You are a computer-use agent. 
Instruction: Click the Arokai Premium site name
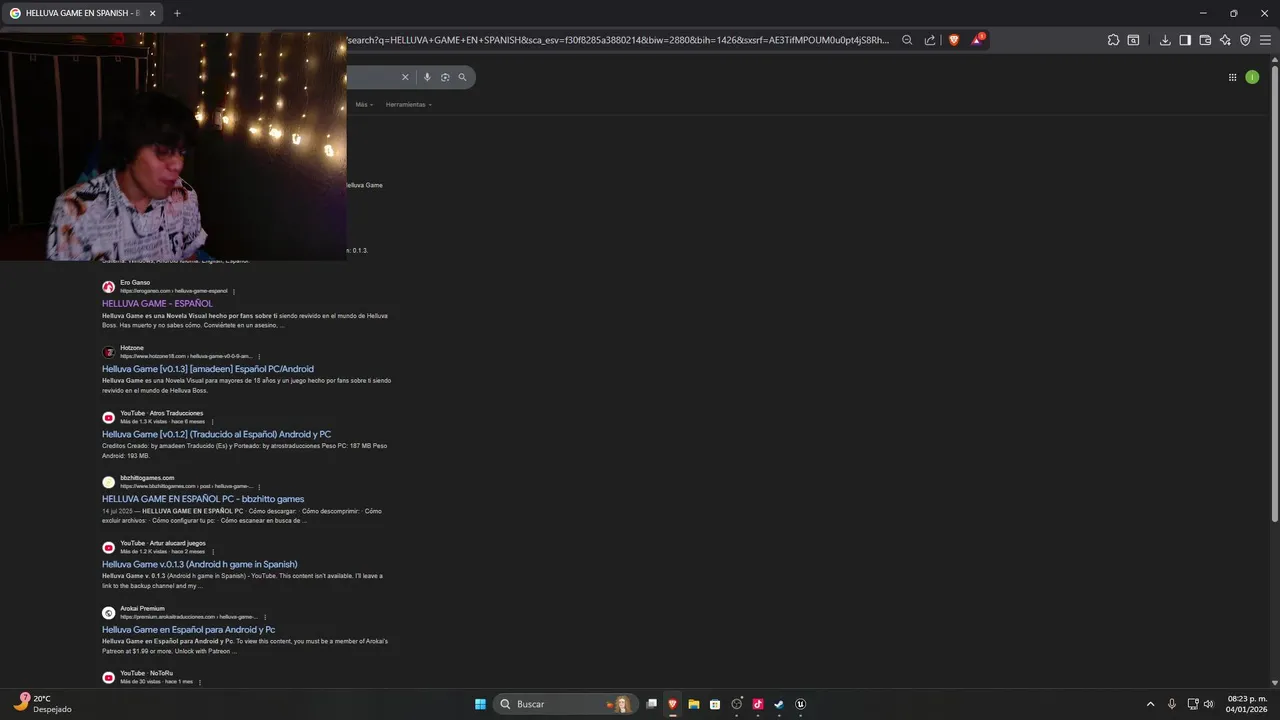coord(142,608)
